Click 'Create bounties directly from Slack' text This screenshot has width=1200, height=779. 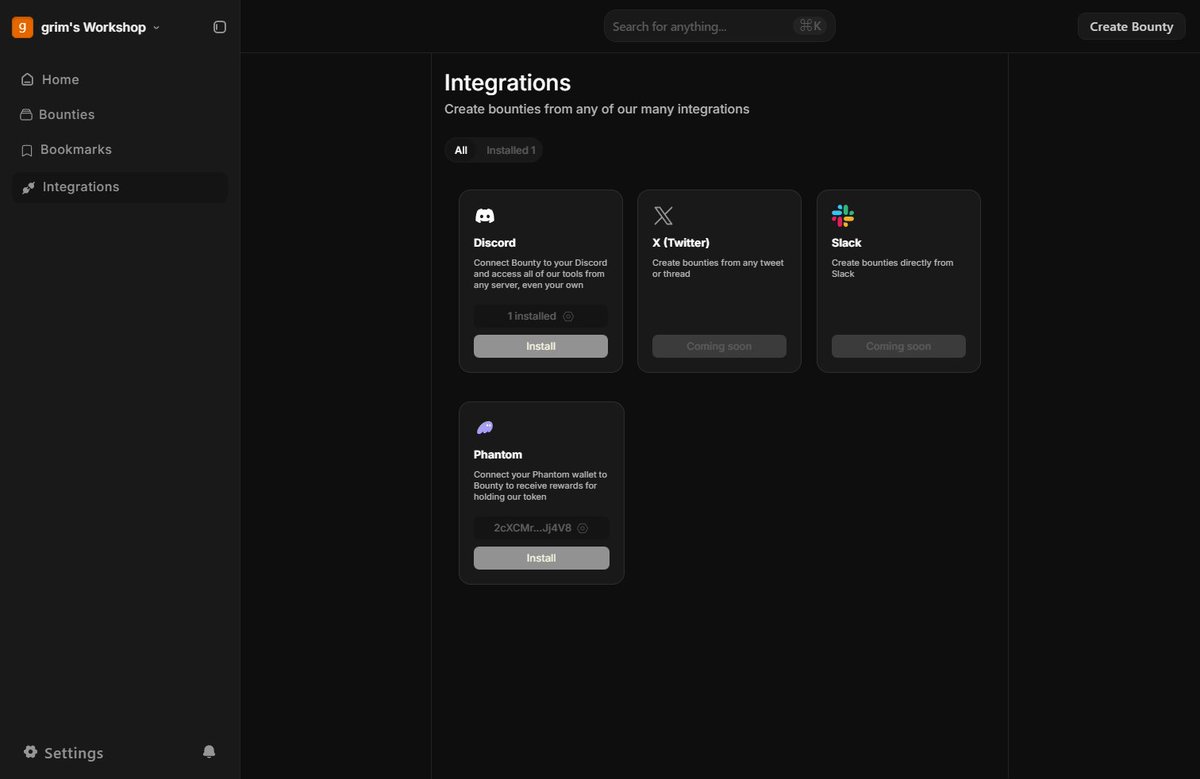coord(892,268)
